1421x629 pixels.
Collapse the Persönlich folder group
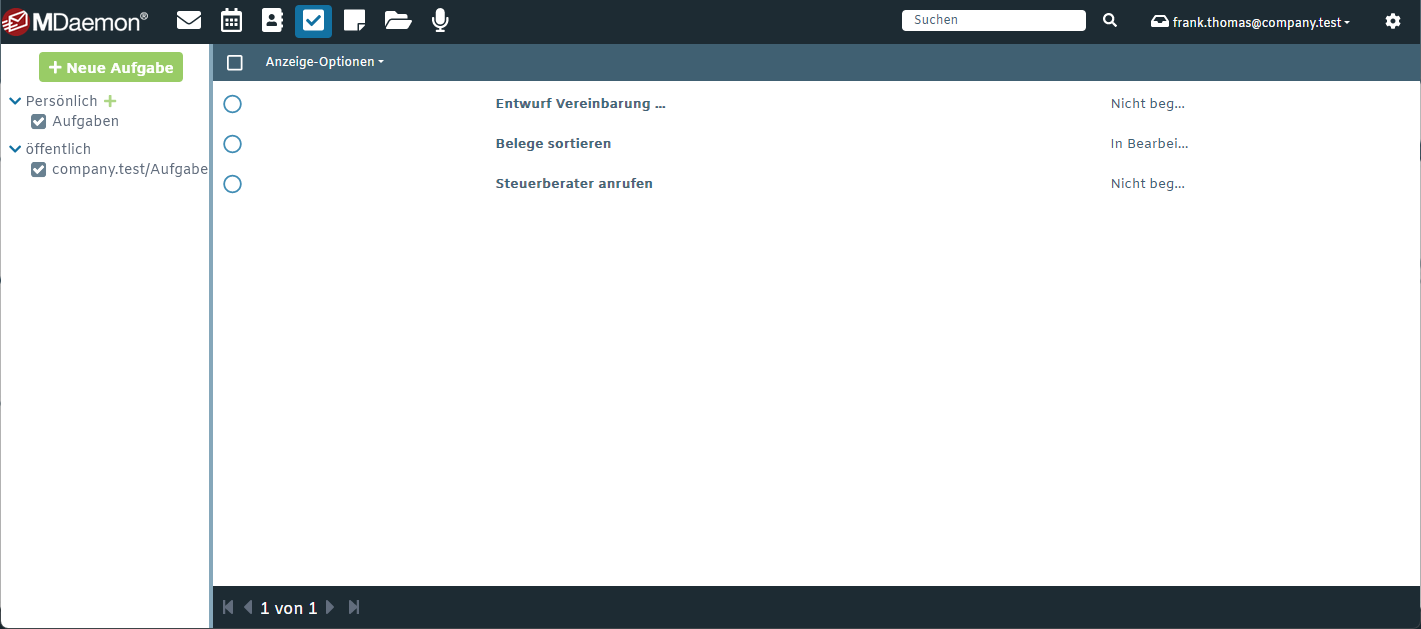[x=15, y=101]
